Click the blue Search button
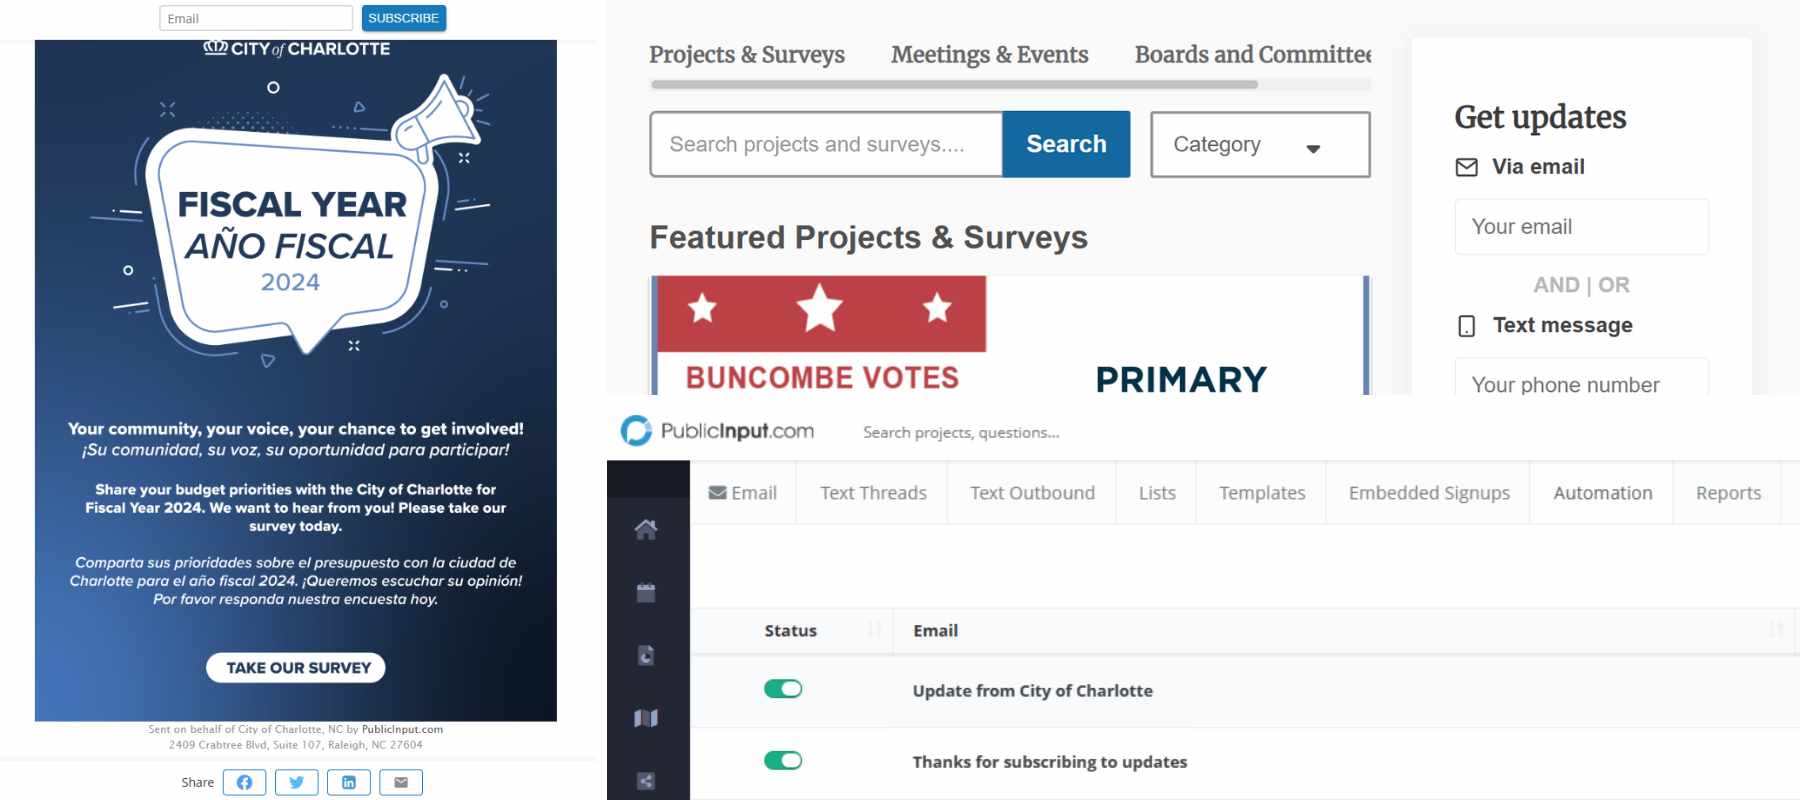The height and width of the screenshot is (800, 1800). click(1066, 145)
